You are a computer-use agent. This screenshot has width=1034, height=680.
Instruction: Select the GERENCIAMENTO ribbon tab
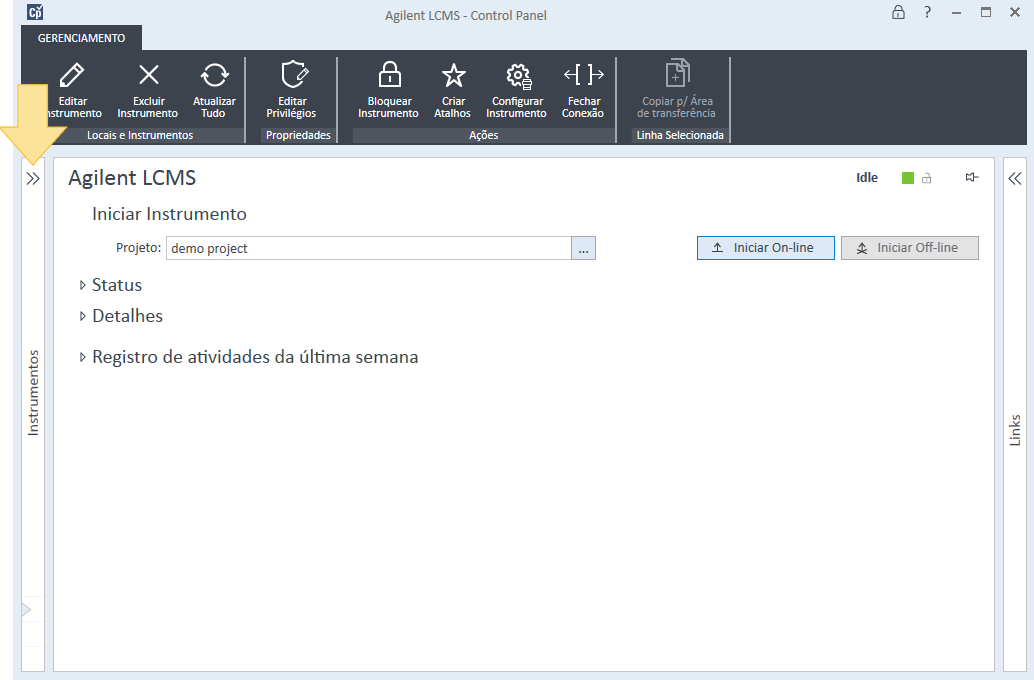click(x=81, y=38)
